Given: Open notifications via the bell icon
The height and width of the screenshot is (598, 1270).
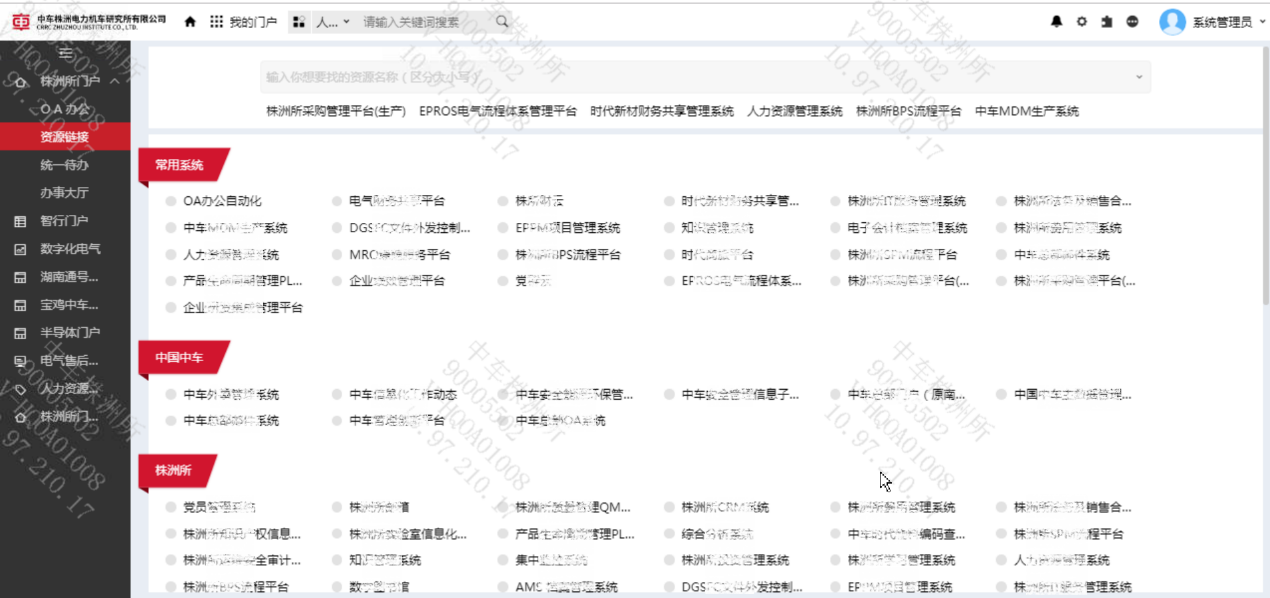Looking at the screenshot, I should click(x=1057, y=21).
